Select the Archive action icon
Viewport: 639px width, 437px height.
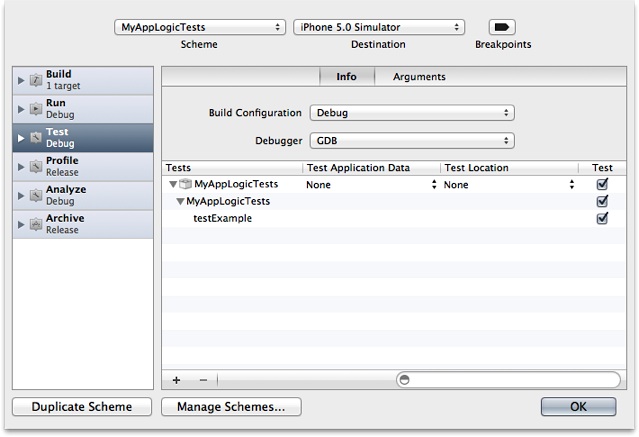click(37, 224)
